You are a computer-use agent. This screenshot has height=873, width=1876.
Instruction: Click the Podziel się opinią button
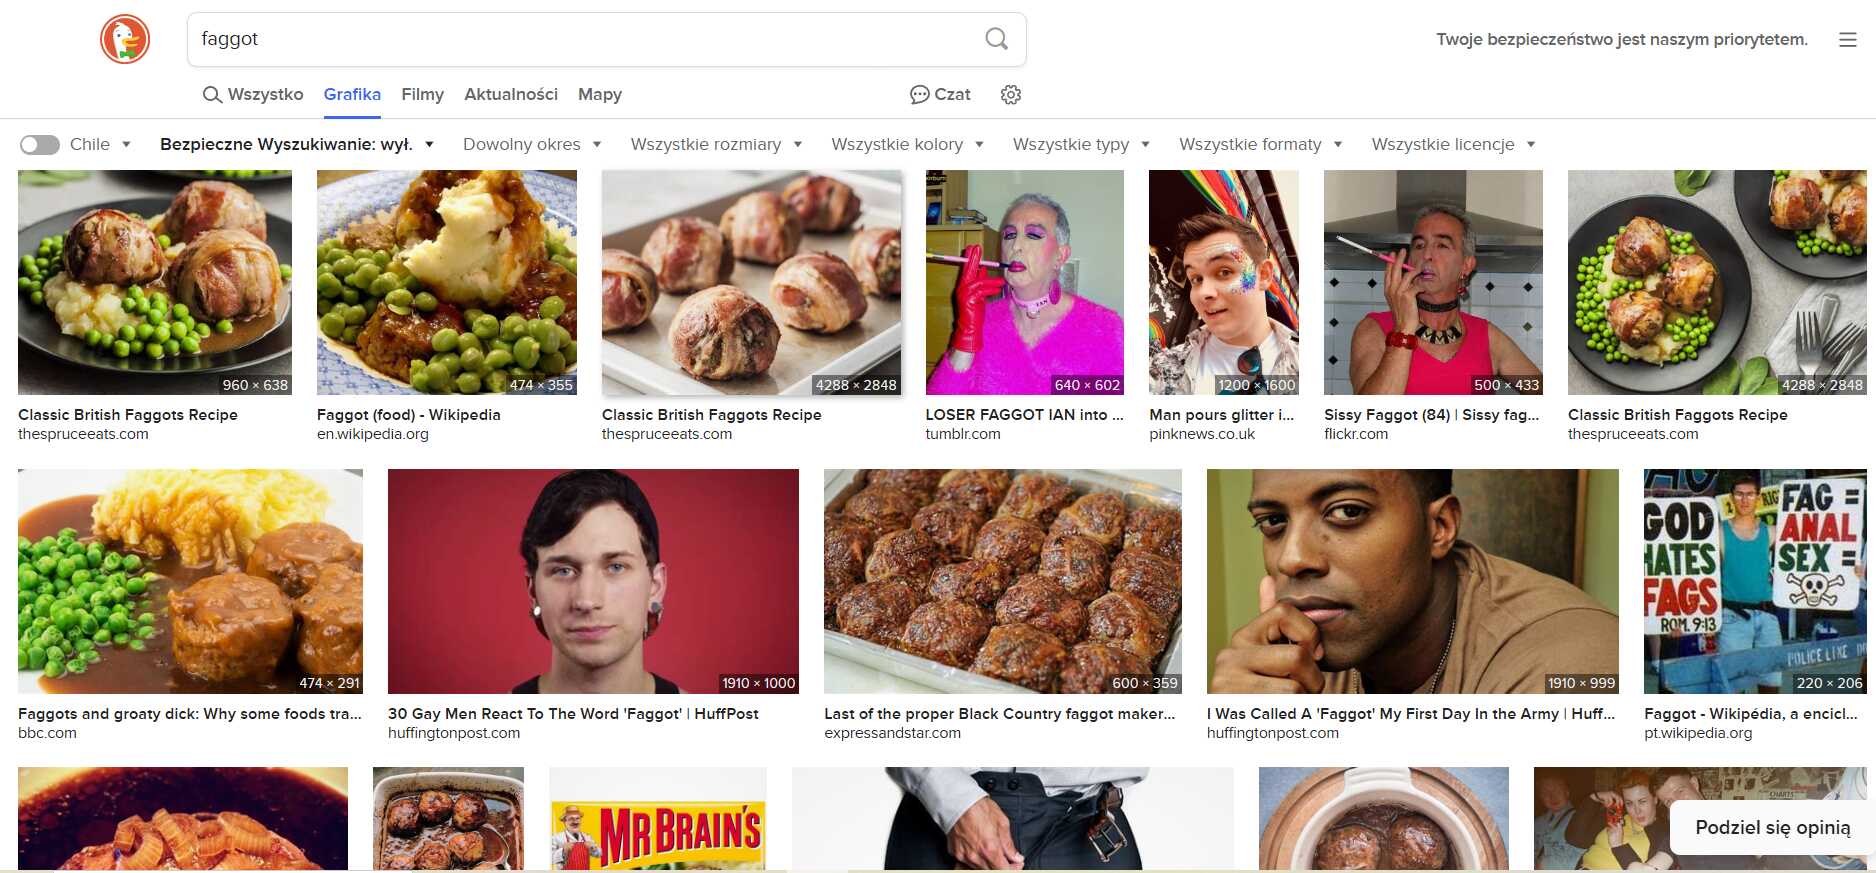tap(1772, 827)
